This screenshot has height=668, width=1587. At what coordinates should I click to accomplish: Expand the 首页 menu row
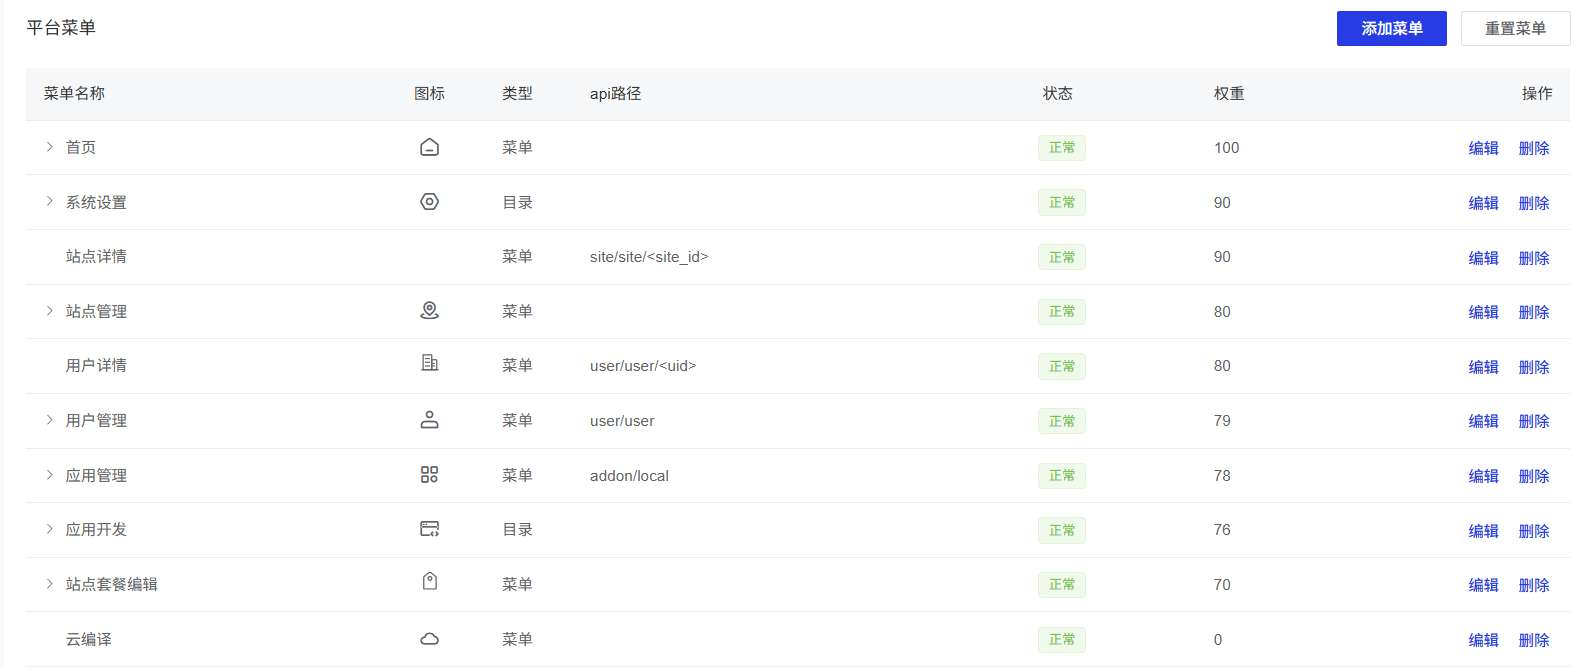pos(49,147)
